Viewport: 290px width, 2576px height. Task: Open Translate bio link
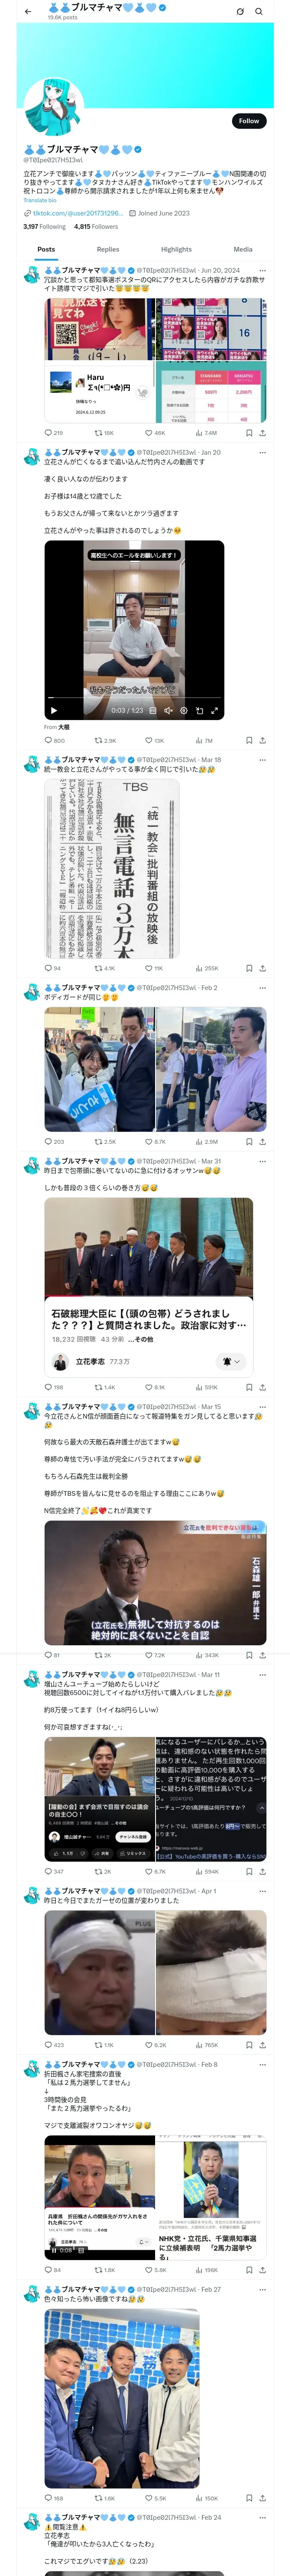click(40, 200)
